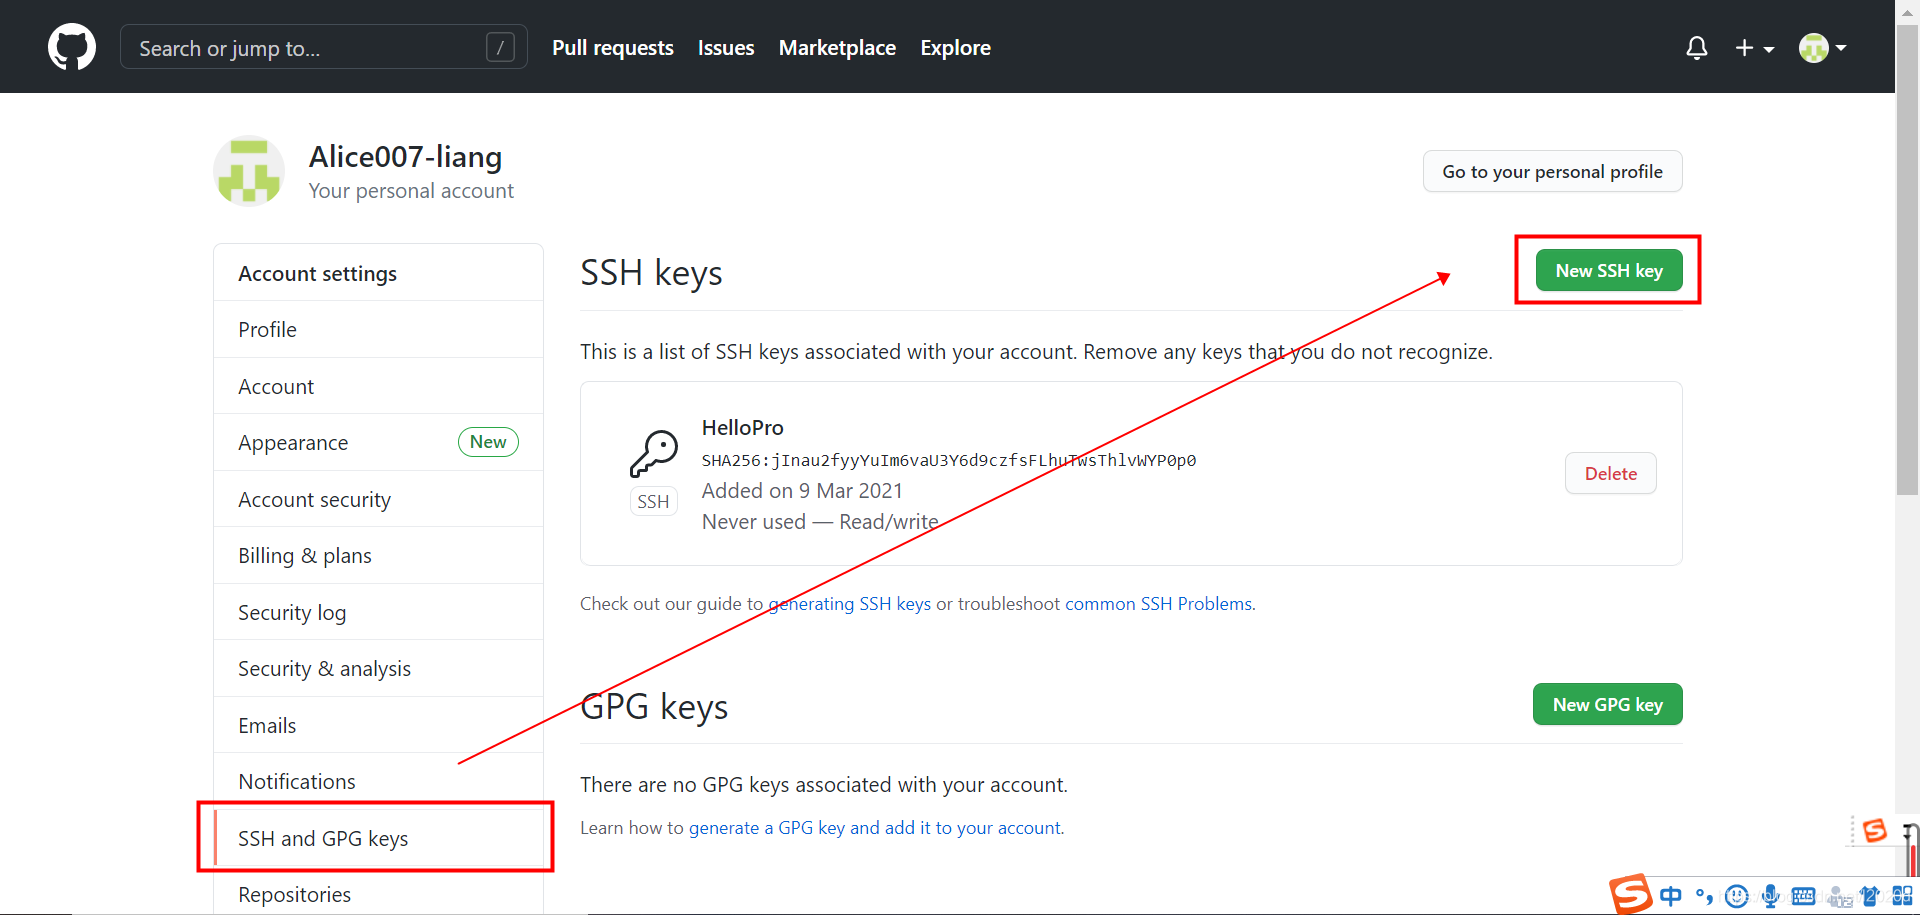Open Explore
This screenshot has width=1920, height=915.
point(955,48)
